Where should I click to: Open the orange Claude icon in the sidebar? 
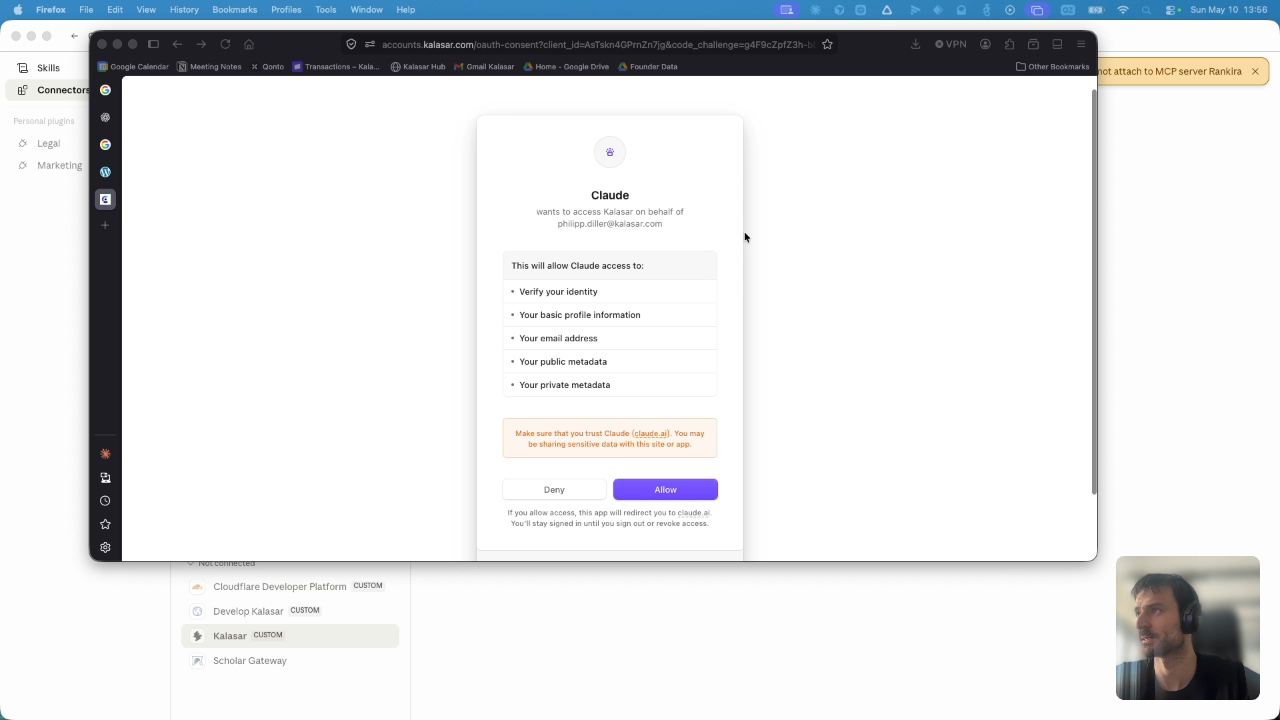pos(105,454)
